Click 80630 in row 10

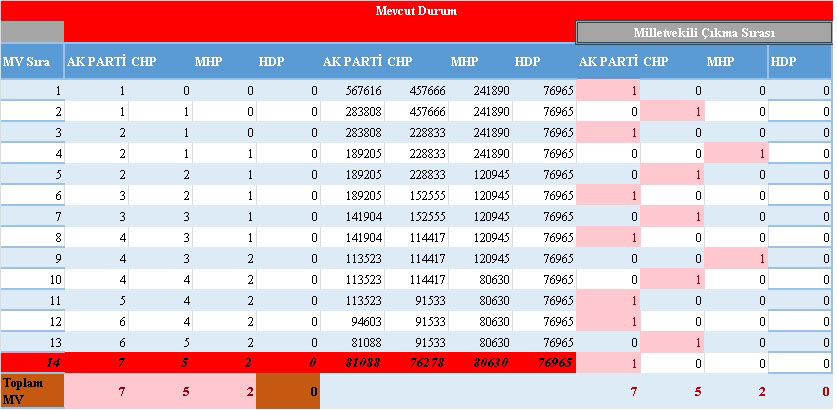(480, 279)
